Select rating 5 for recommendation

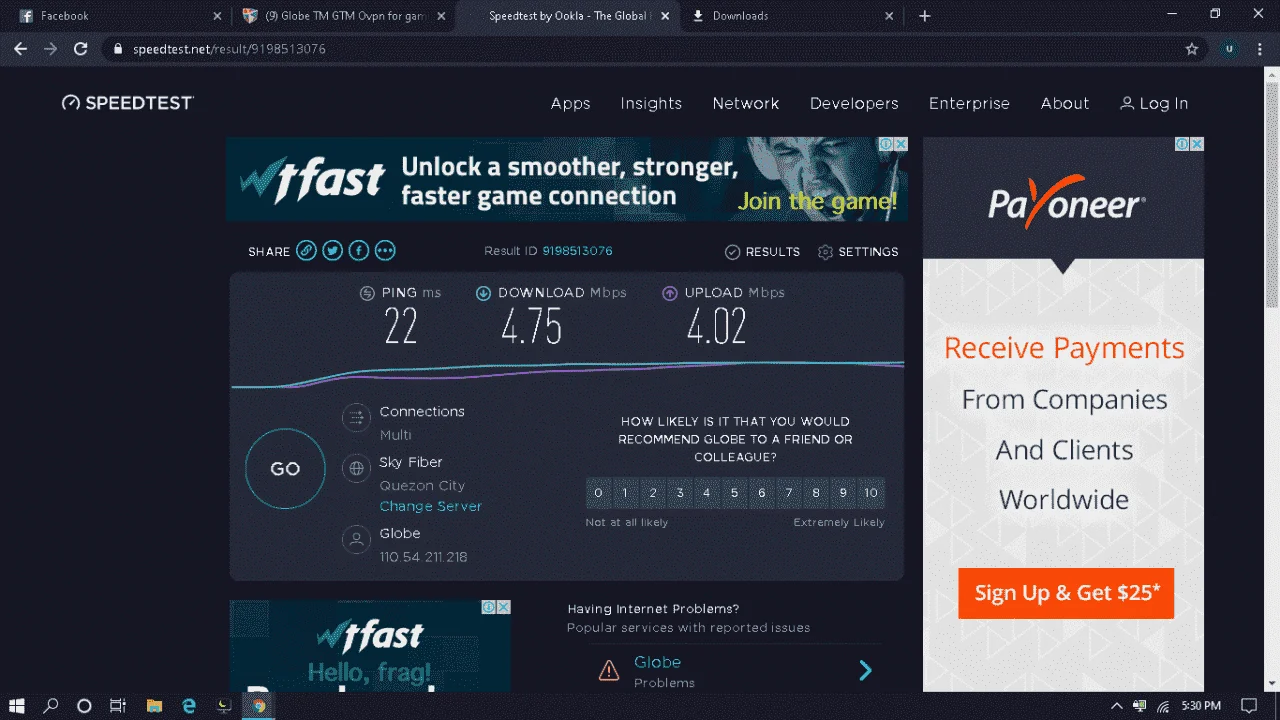pyautogui.click(x=734, y=493)
